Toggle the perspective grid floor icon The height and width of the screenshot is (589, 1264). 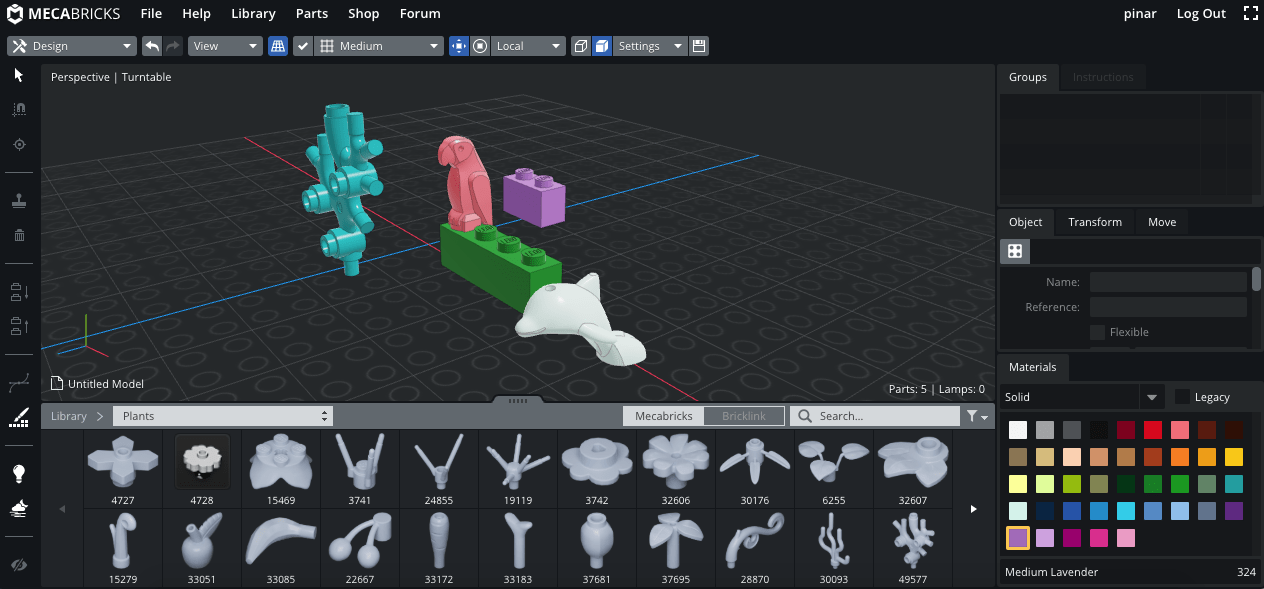click(x=278, y=46)
